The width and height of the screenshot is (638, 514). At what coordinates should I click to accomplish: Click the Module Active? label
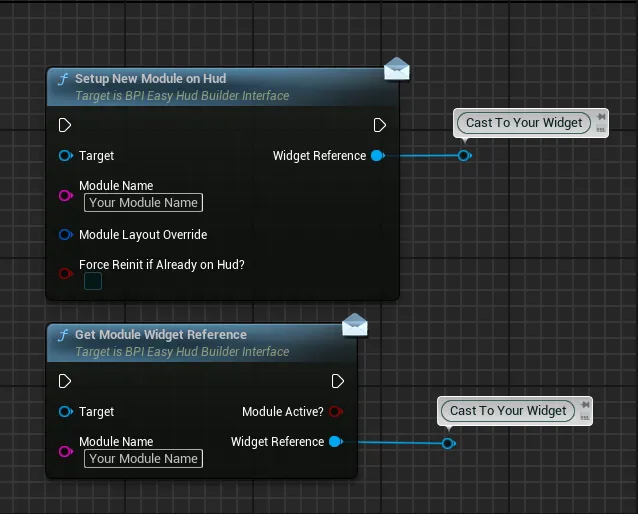pos(283,411)
